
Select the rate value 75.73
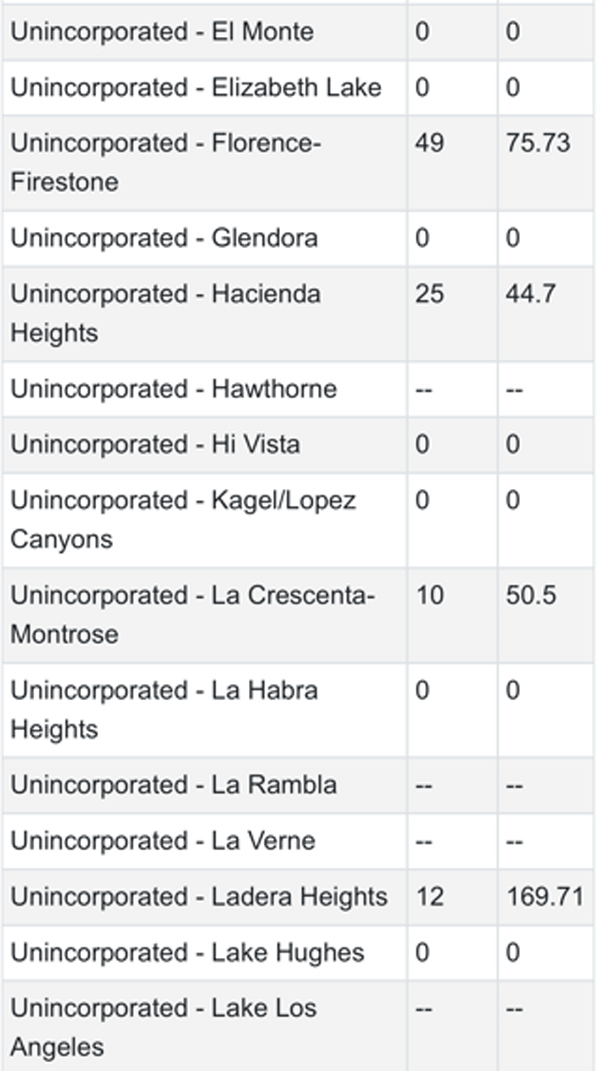click(x=538, y=143)
